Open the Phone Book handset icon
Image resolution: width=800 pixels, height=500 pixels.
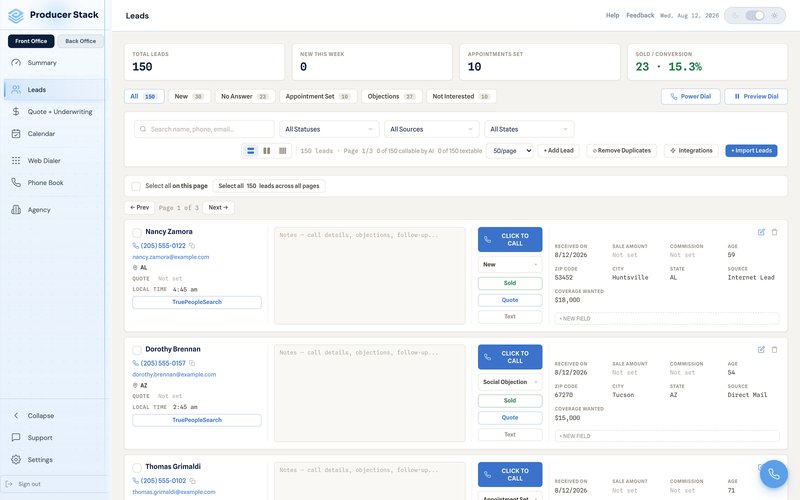coord(16,183)
